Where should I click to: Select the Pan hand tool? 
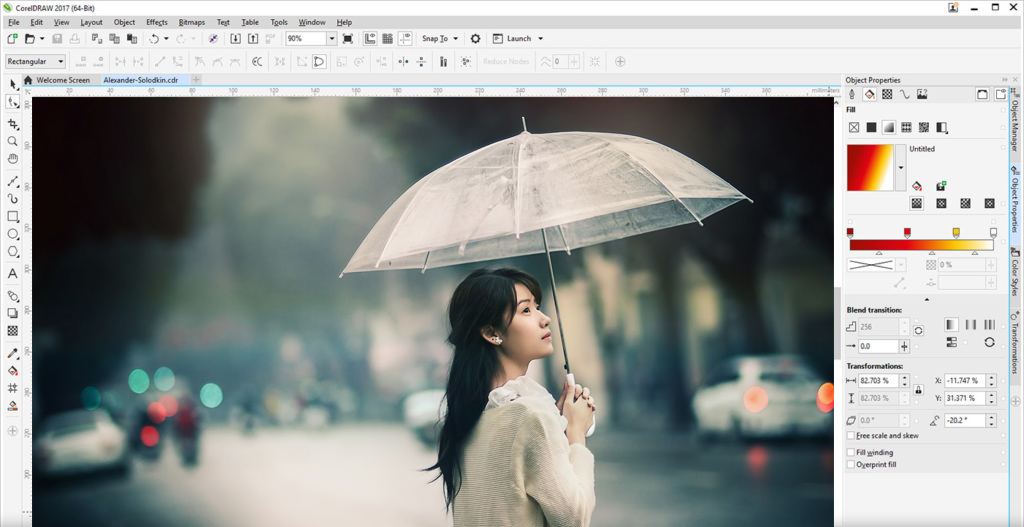[12, 159]
